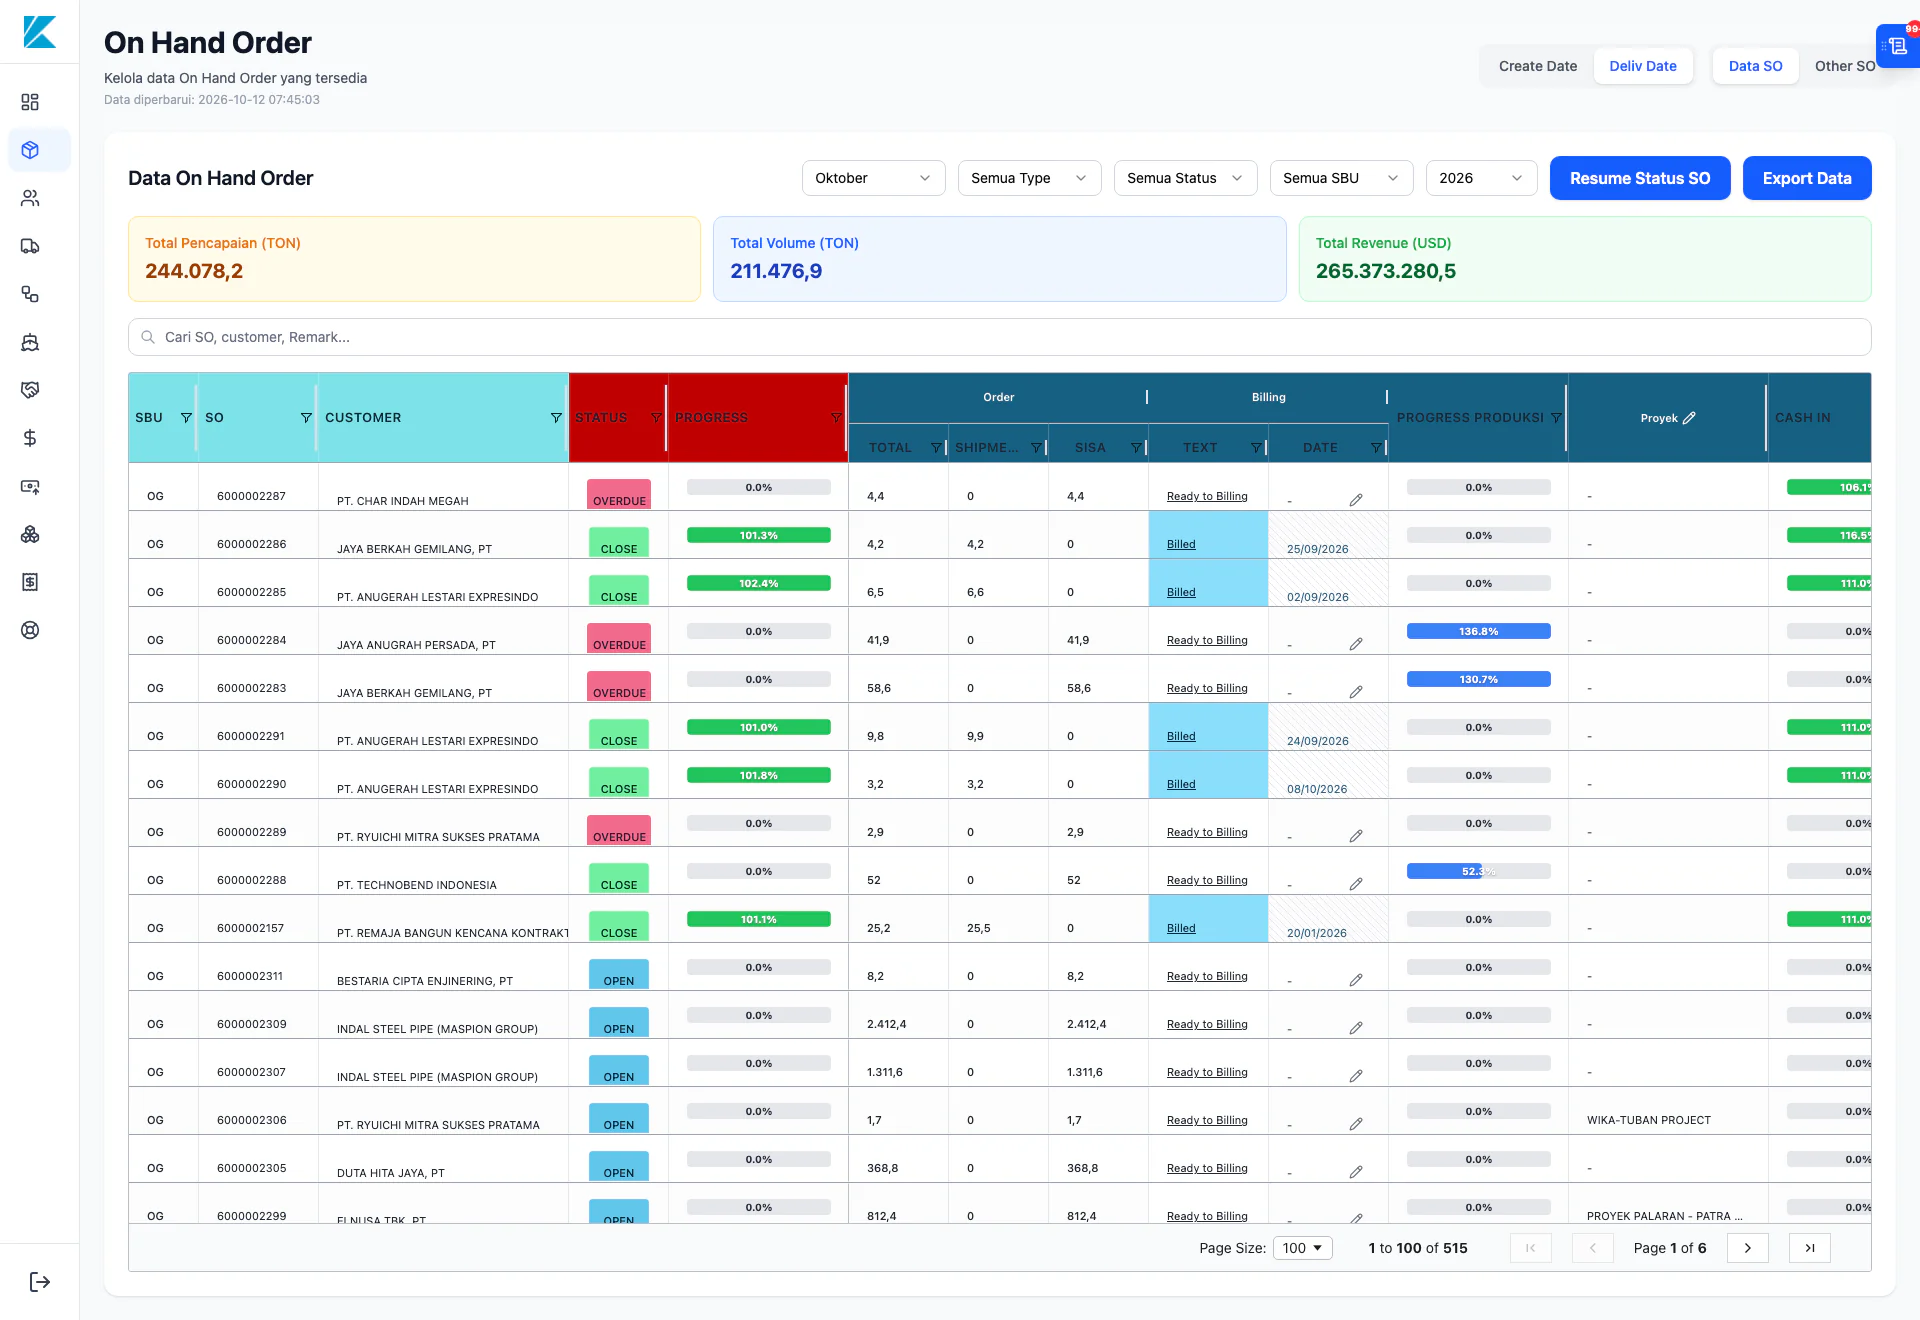Filter the PROGRESS PRODUKSI column
Image resolution: width=1920 pixels, height=1320 pixels.
1556,418
